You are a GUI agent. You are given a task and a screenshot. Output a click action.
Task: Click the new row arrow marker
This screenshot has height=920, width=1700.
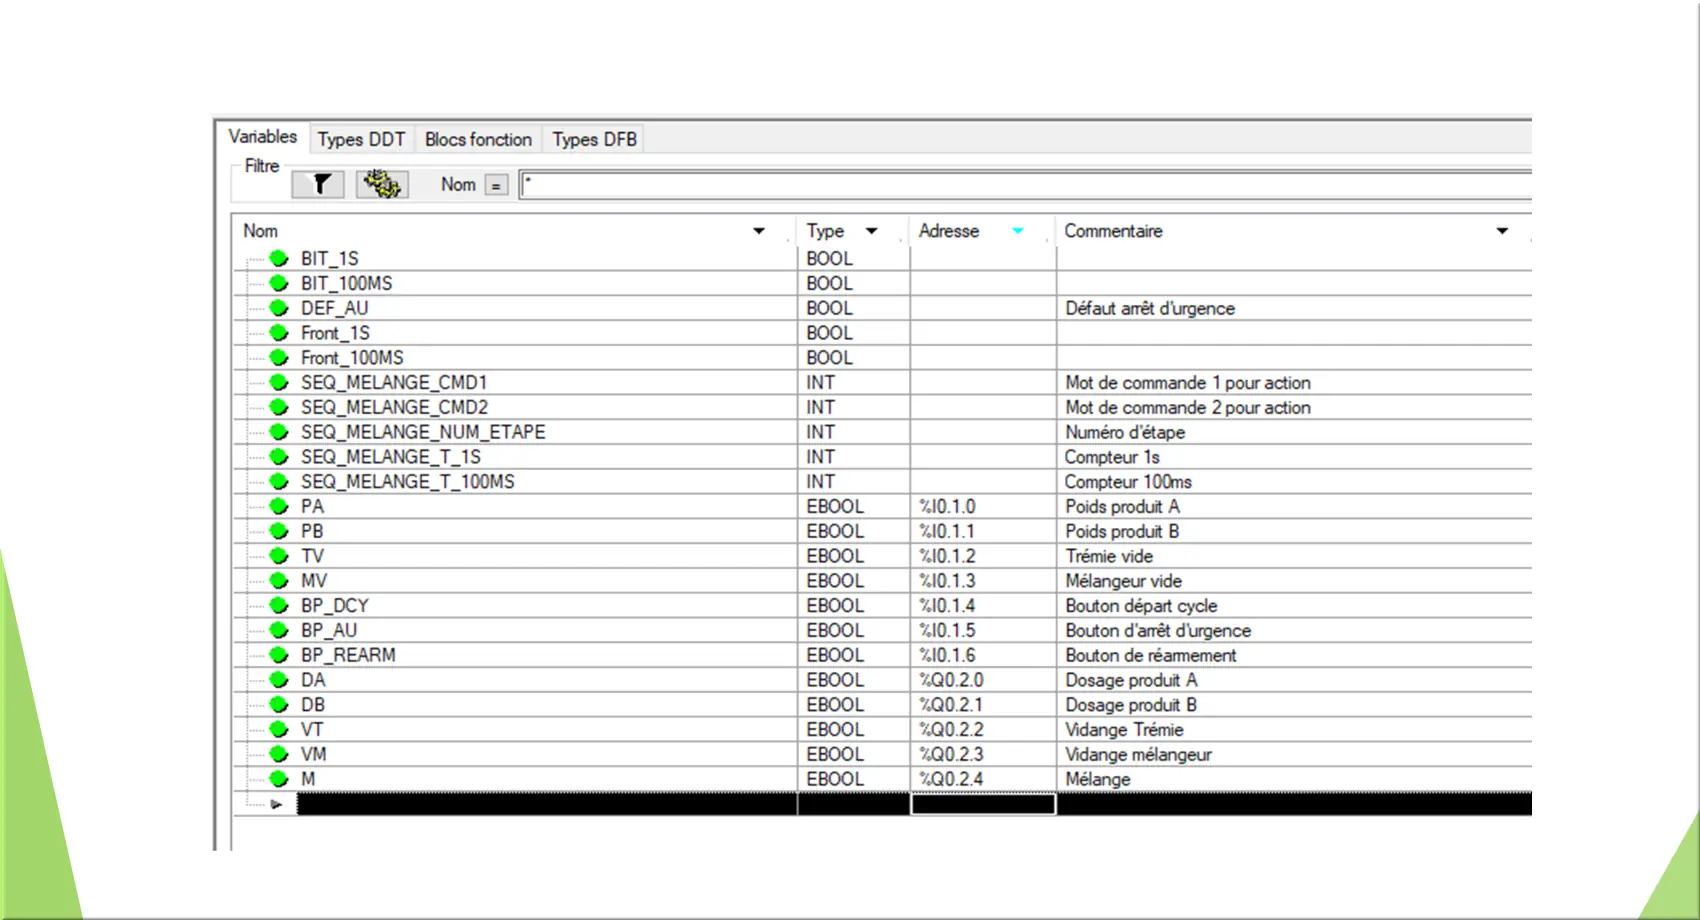(x=276, y=804)
